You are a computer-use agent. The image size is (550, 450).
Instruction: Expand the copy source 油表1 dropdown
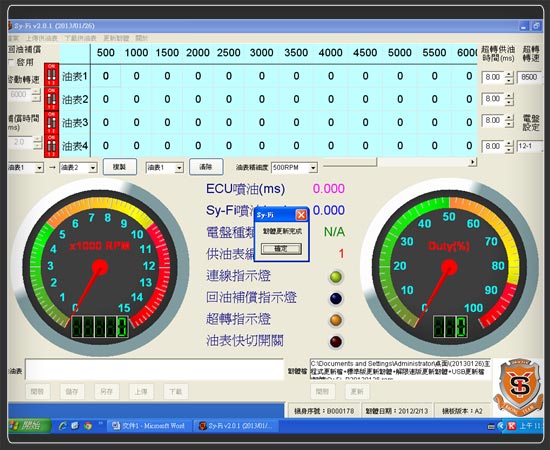[39, 168]
